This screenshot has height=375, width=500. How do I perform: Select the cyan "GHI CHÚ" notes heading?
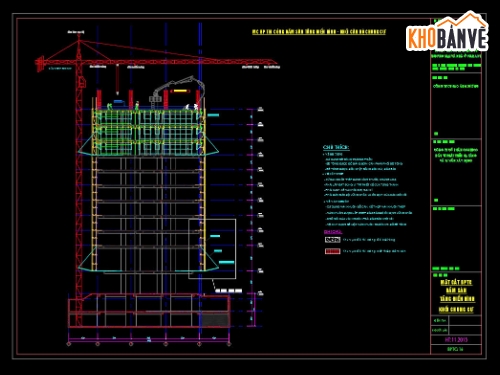336,147
